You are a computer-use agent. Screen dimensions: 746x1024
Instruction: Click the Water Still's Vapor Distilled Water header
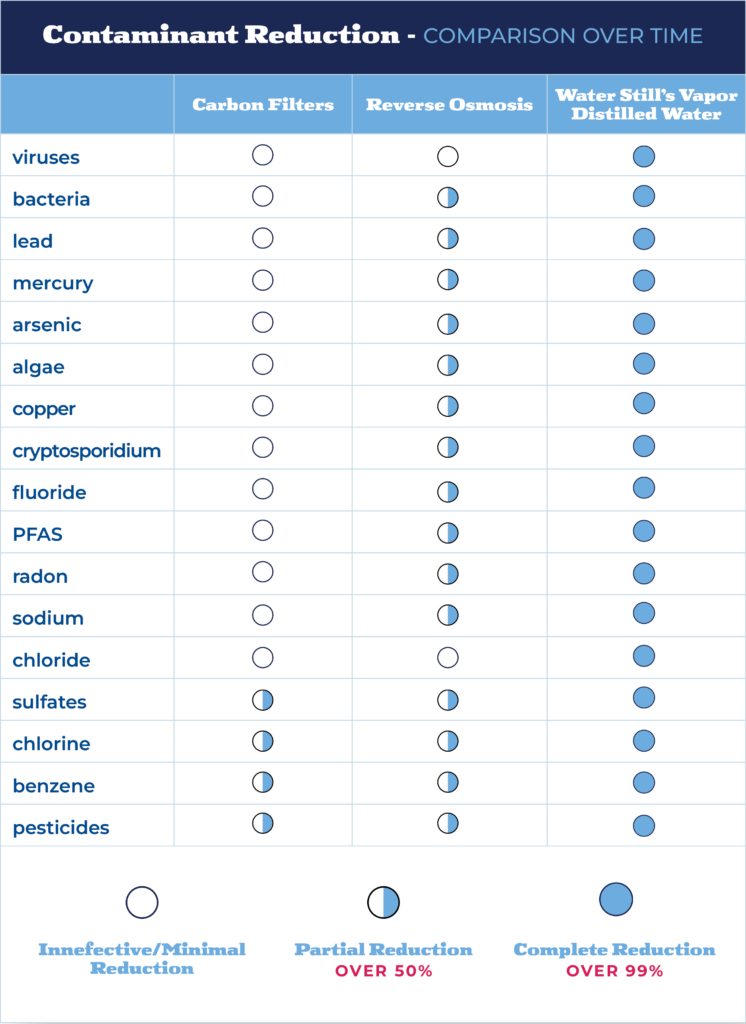point(646,104)
